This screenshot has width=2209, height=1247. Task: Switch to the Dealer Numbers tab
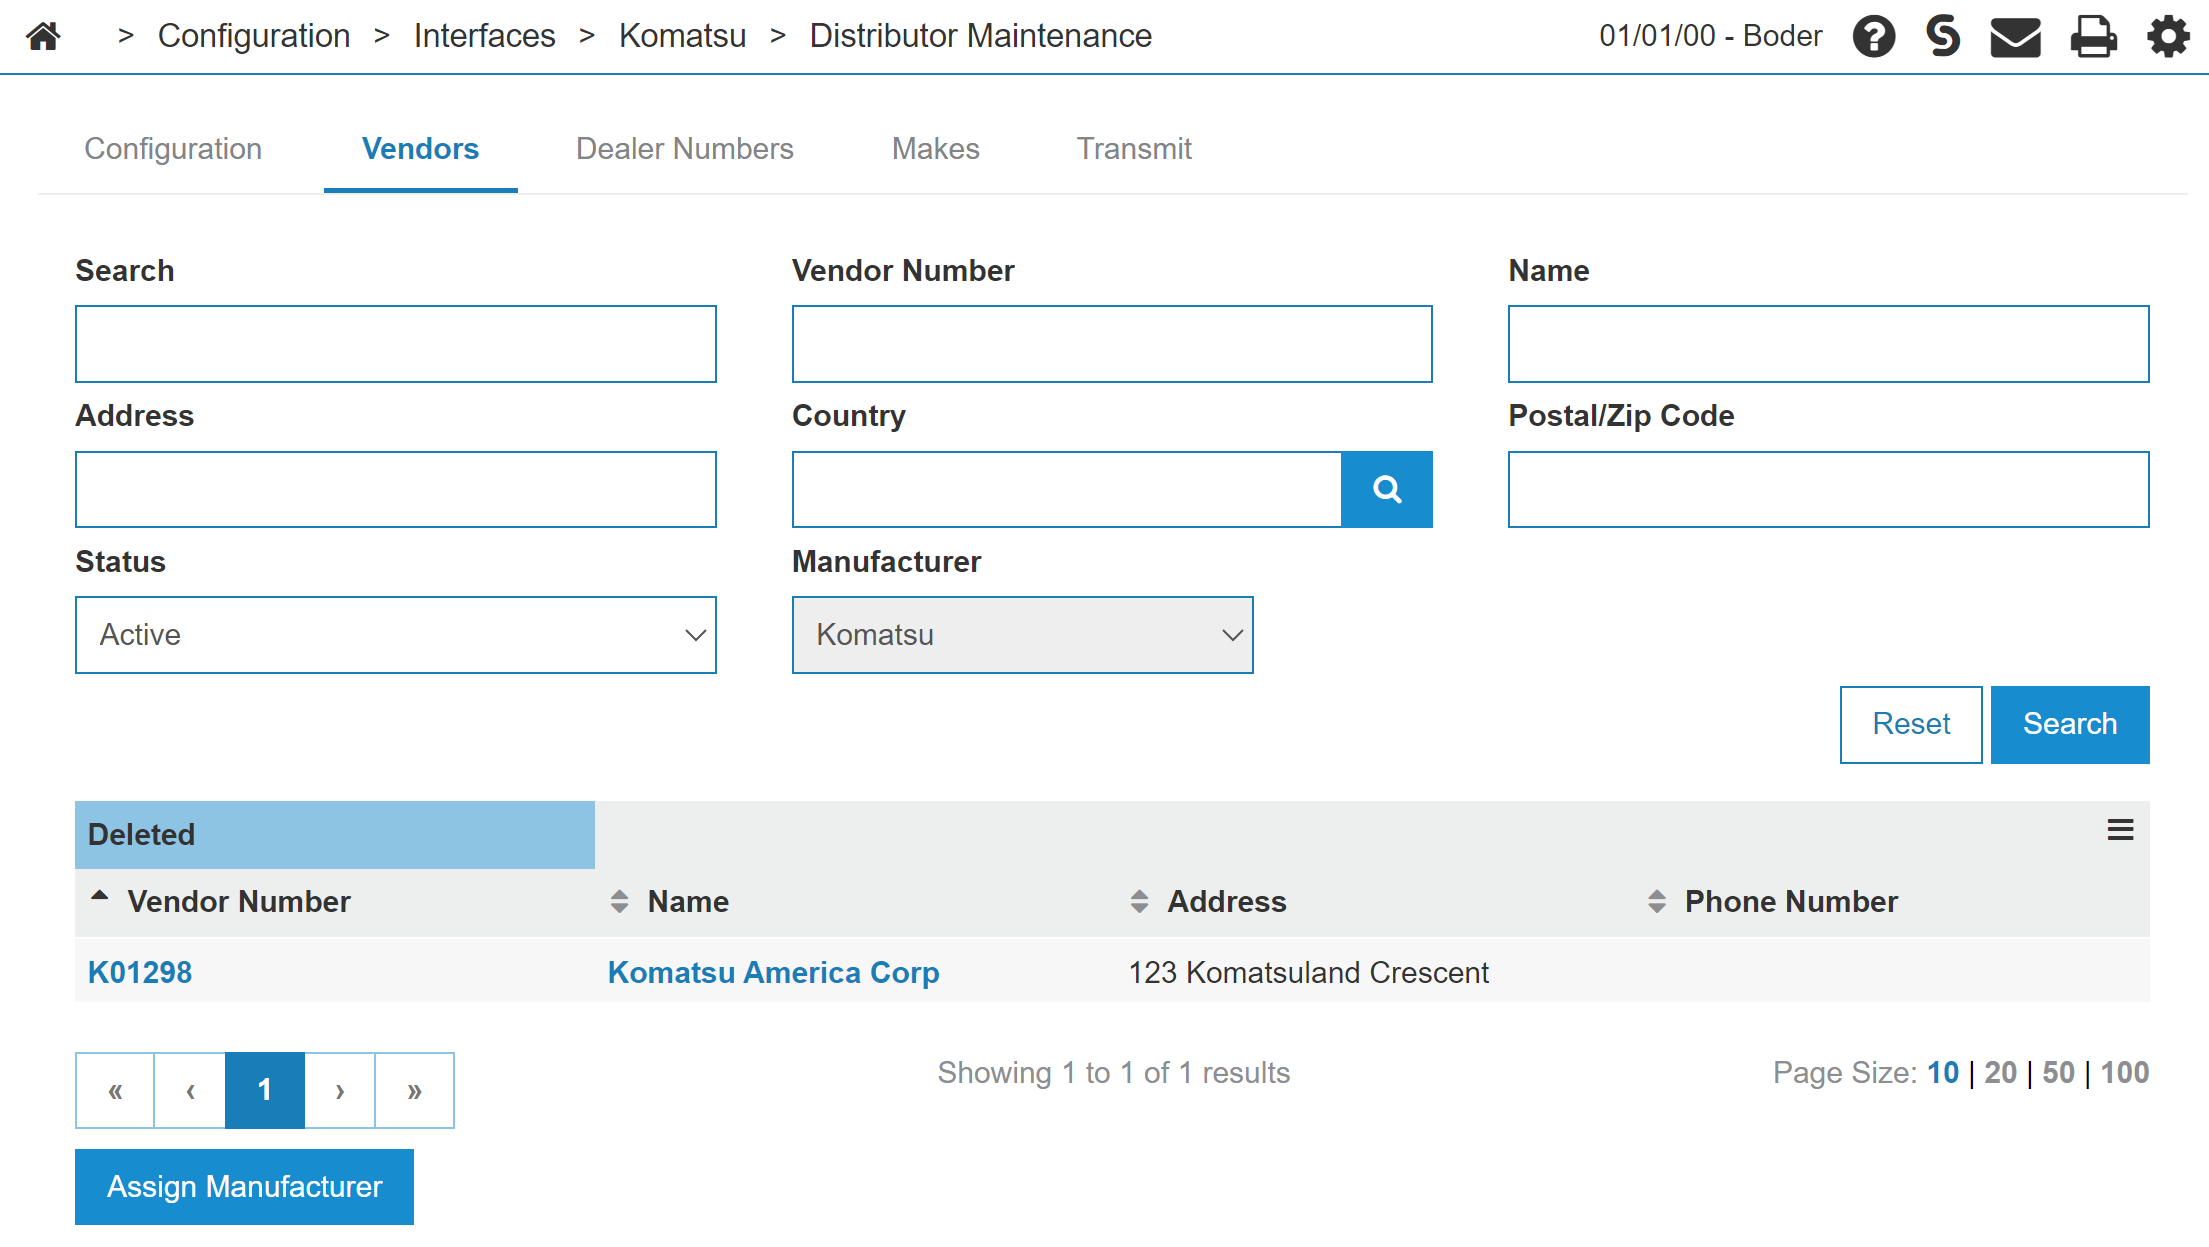coord(684,149)
